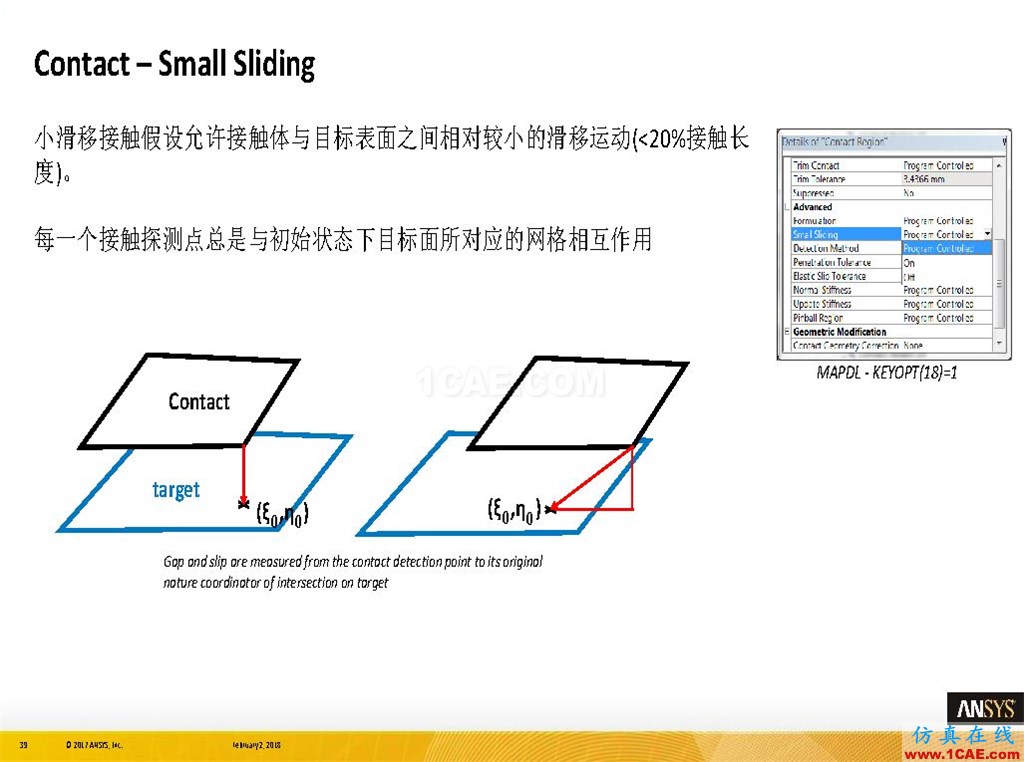Click the black 'Contact' surface label
1024x762 pixels.
pos(199,401)
